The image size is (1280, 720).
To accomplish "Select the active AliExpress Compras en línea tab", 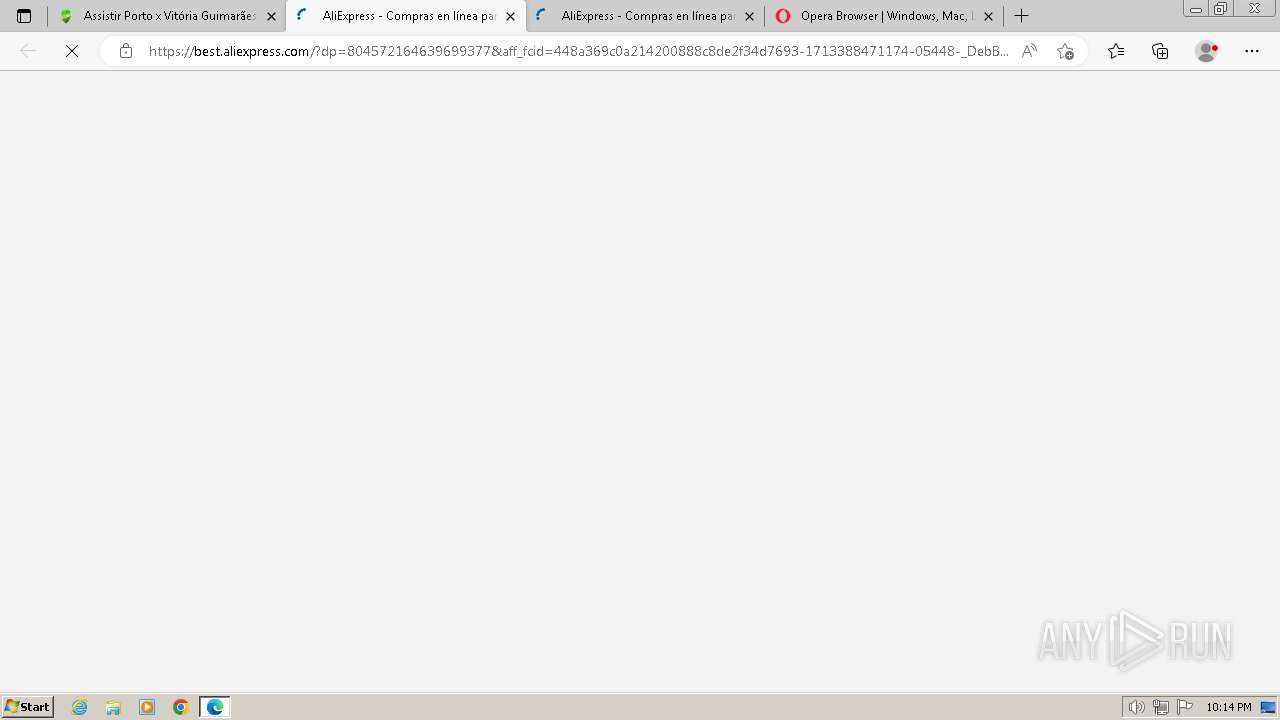I will (x=405, y=16).
